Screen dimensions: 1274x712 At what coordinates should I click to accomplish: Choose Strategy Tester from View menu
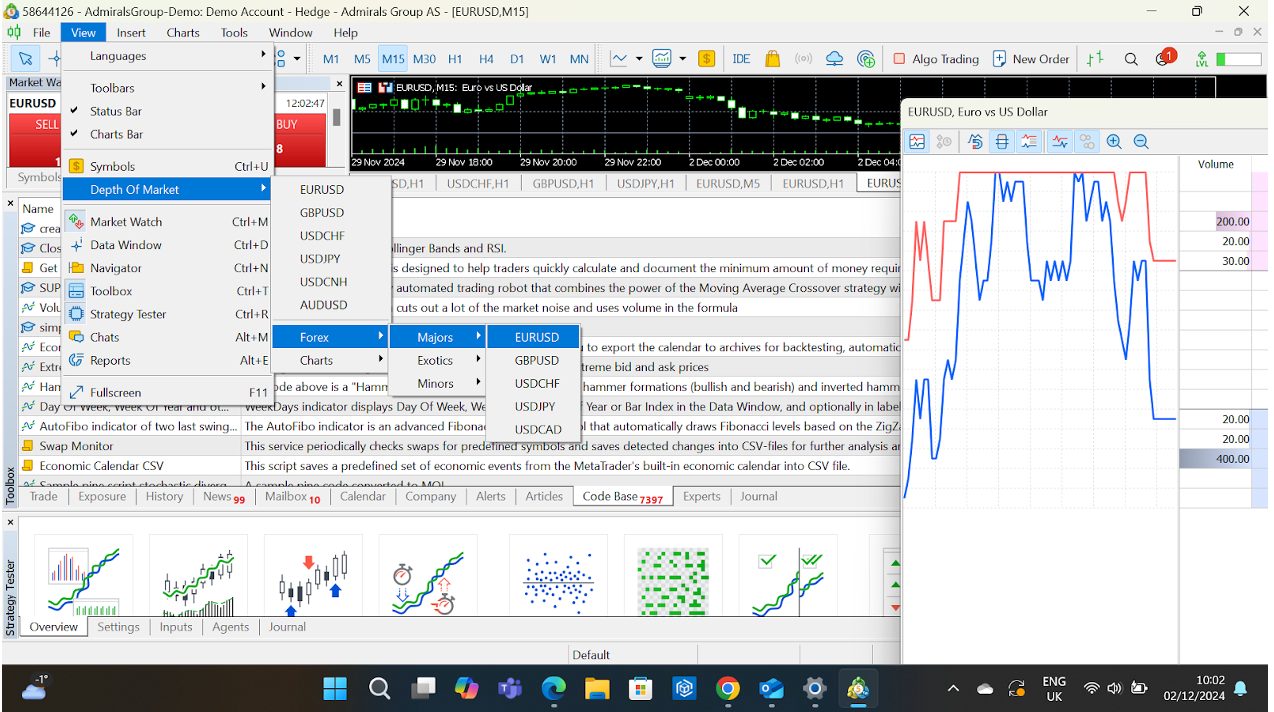168,314
